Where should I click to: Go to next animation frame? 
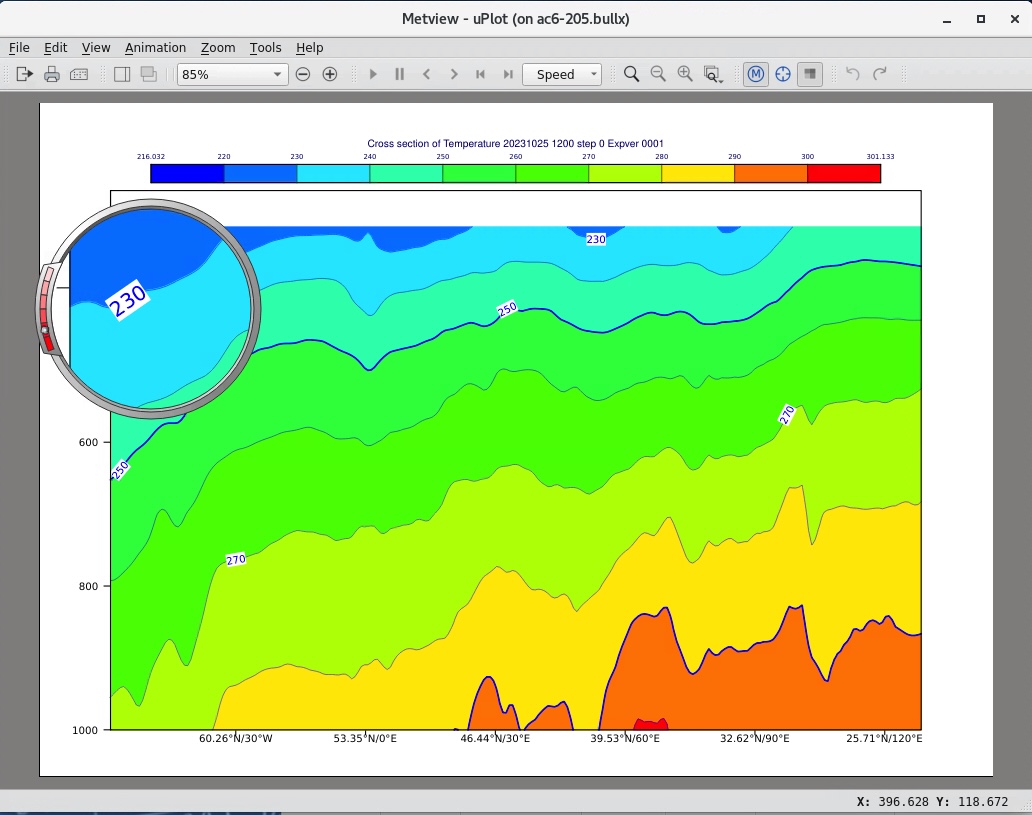point(453,74)
